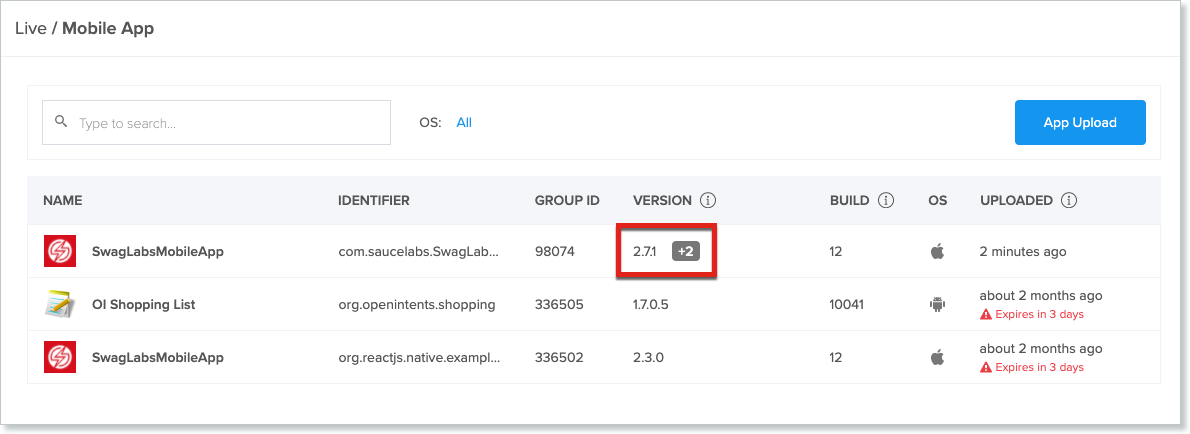Click the NAME column header
Viewport: 1190px width, 434px height.
62,200
